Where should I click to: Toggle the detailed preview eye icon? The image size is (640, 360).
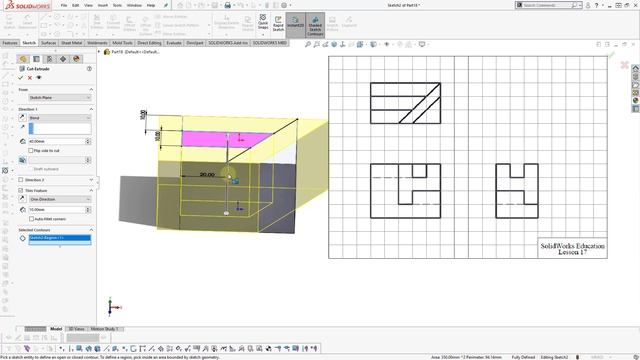click(x=39, y=78)
